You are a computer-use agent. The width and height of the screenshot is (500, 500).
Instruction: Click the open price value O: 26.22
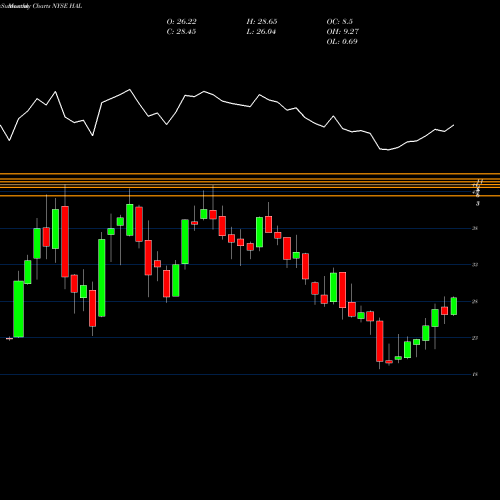(x=181, y=22)
